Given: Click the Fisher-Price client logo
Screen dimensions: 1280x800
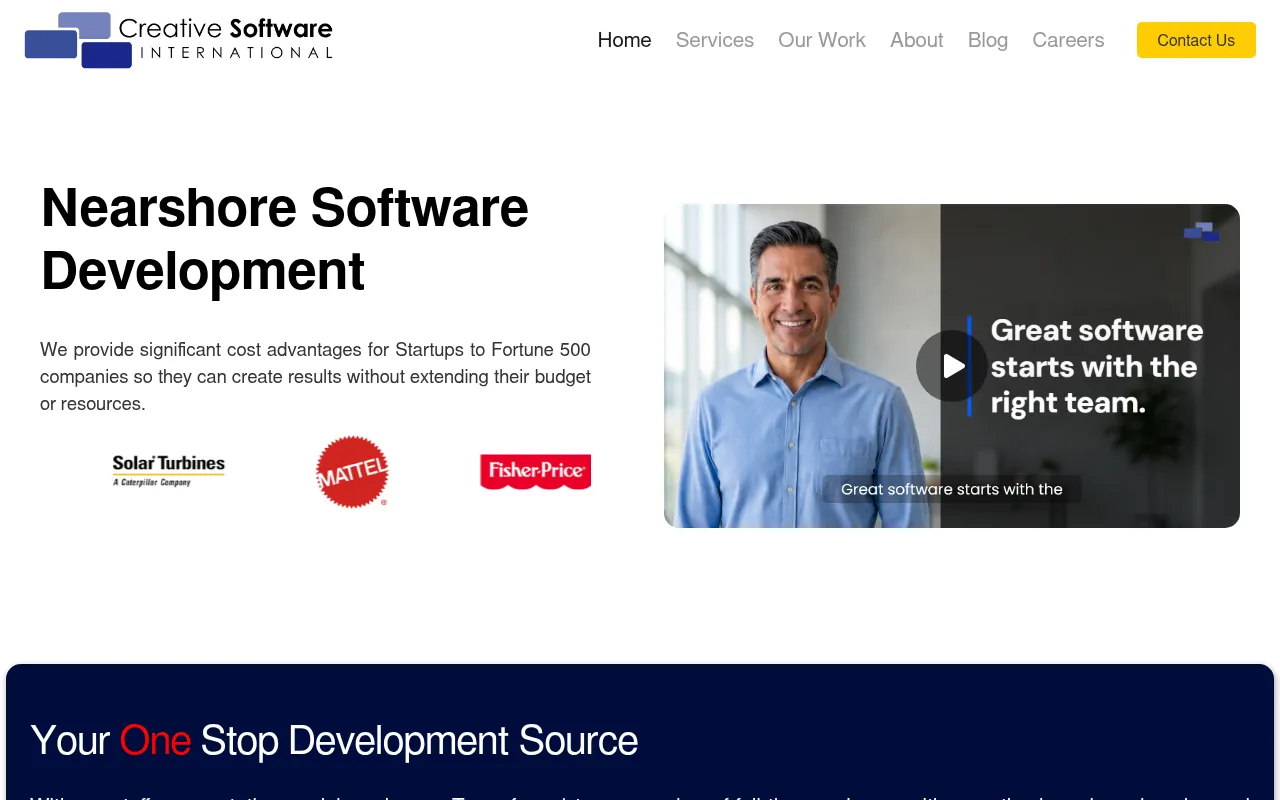Looking at the screenshot, I should point(535,472).
